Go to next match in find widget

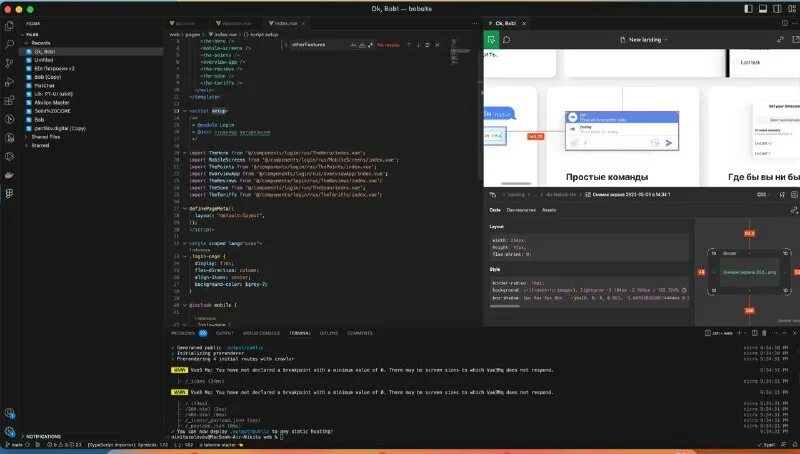[x=418, y=45]
